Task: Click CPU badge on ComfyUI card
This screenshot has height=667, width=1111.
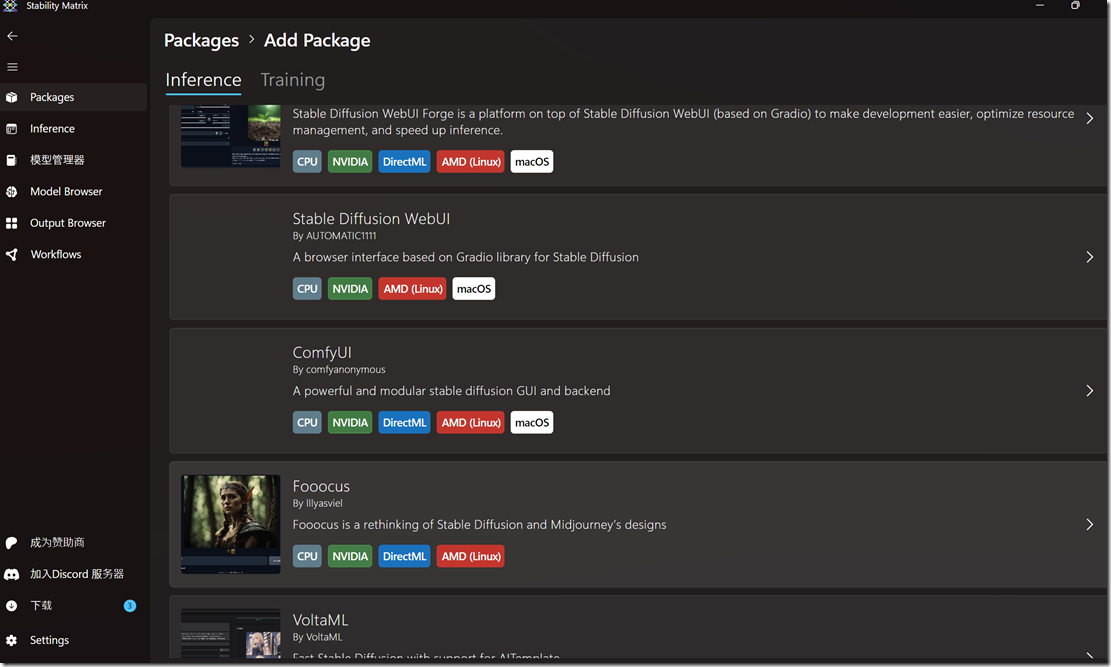Action: point(307,422)
